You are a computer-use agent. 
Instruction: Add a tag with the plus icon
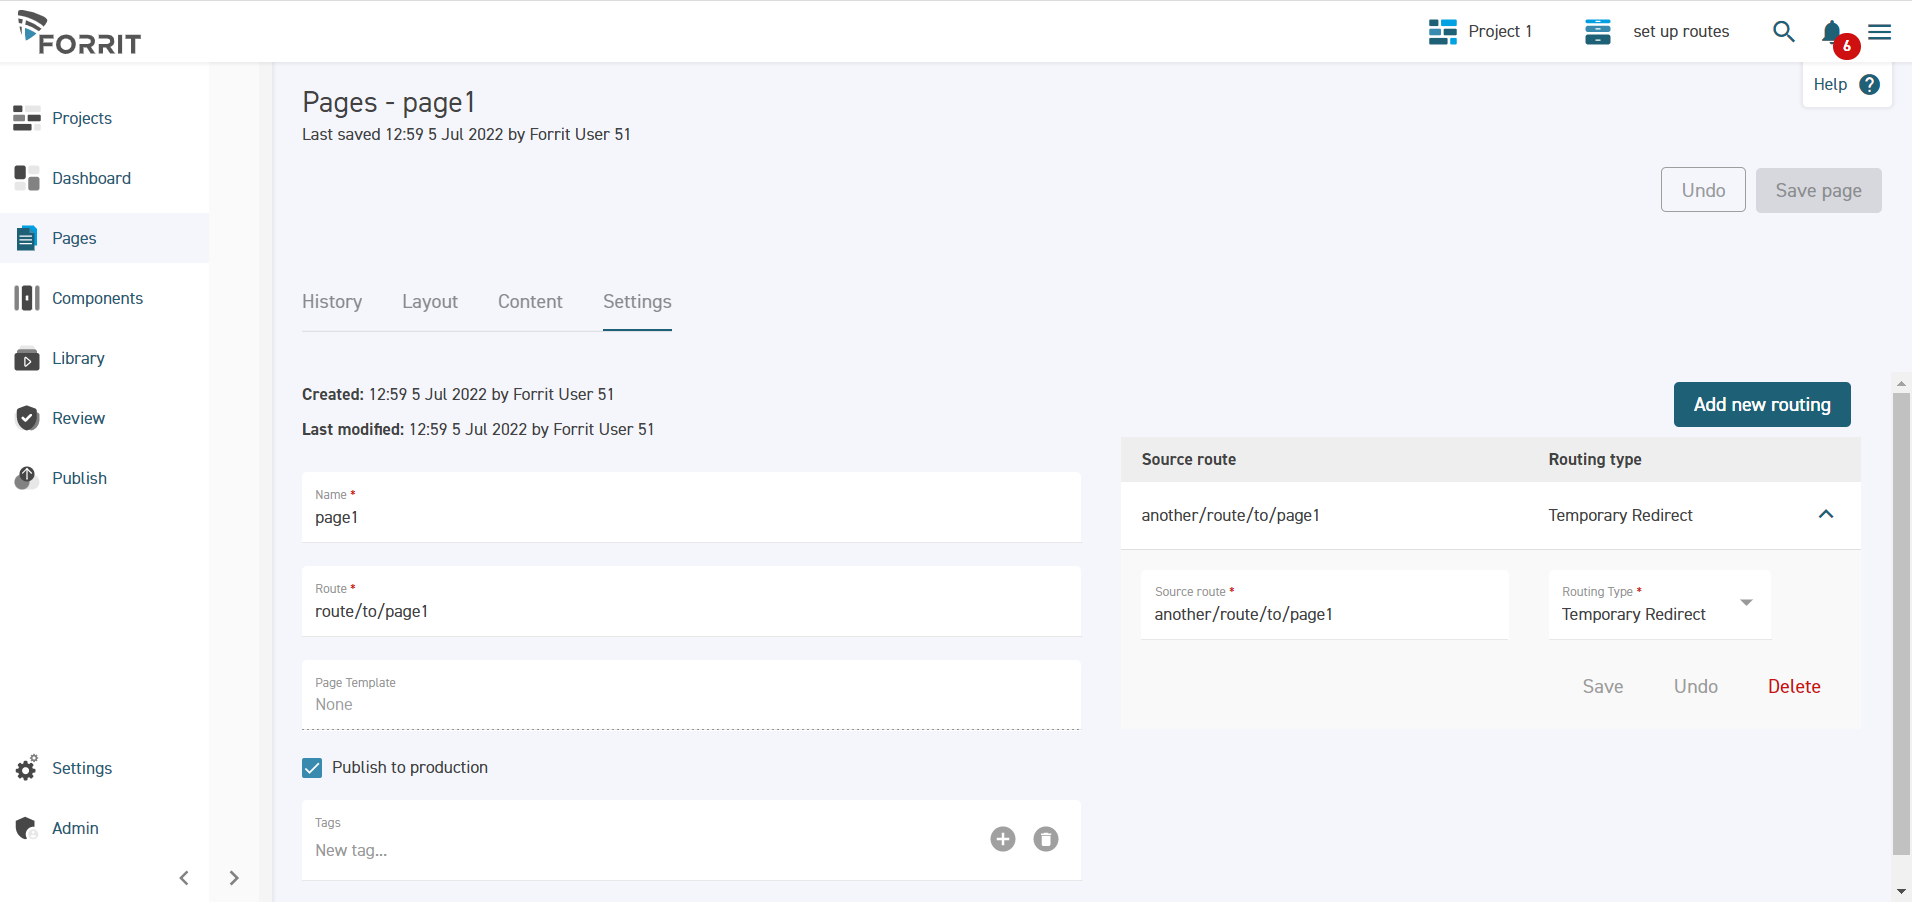[1003, 839]
